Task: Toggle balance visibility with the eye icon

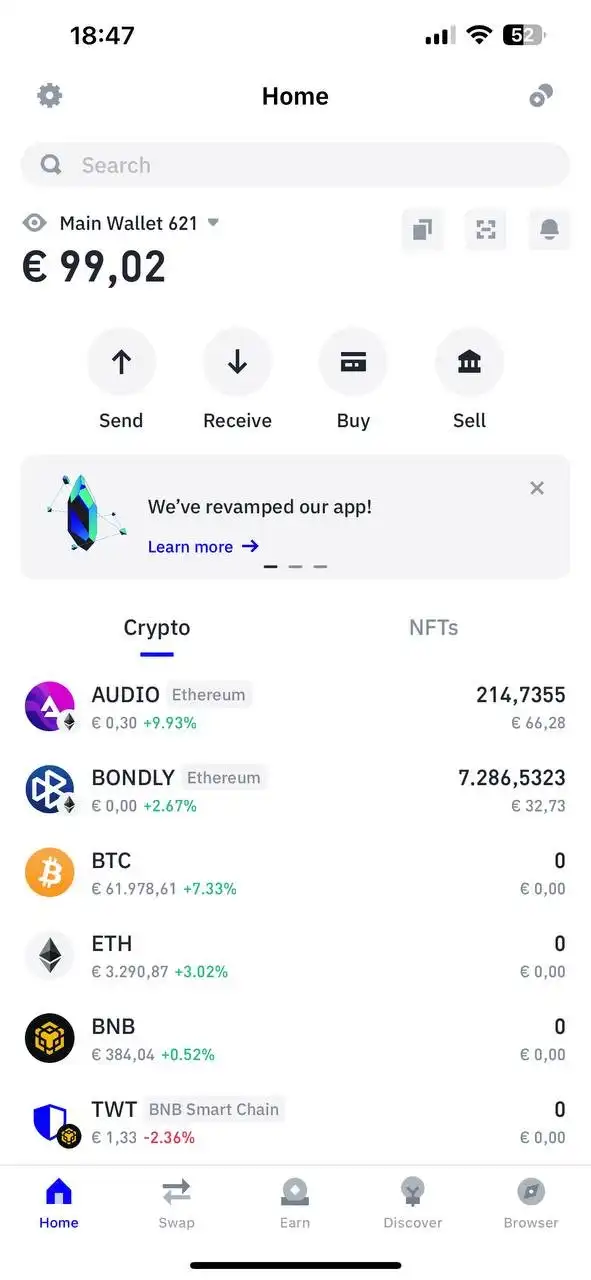Action: click(x=35, y=223)
